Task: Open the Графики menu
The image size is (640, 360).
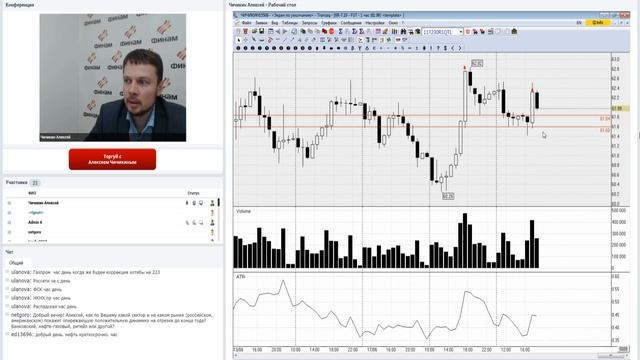Action: [x=329, y=23]
